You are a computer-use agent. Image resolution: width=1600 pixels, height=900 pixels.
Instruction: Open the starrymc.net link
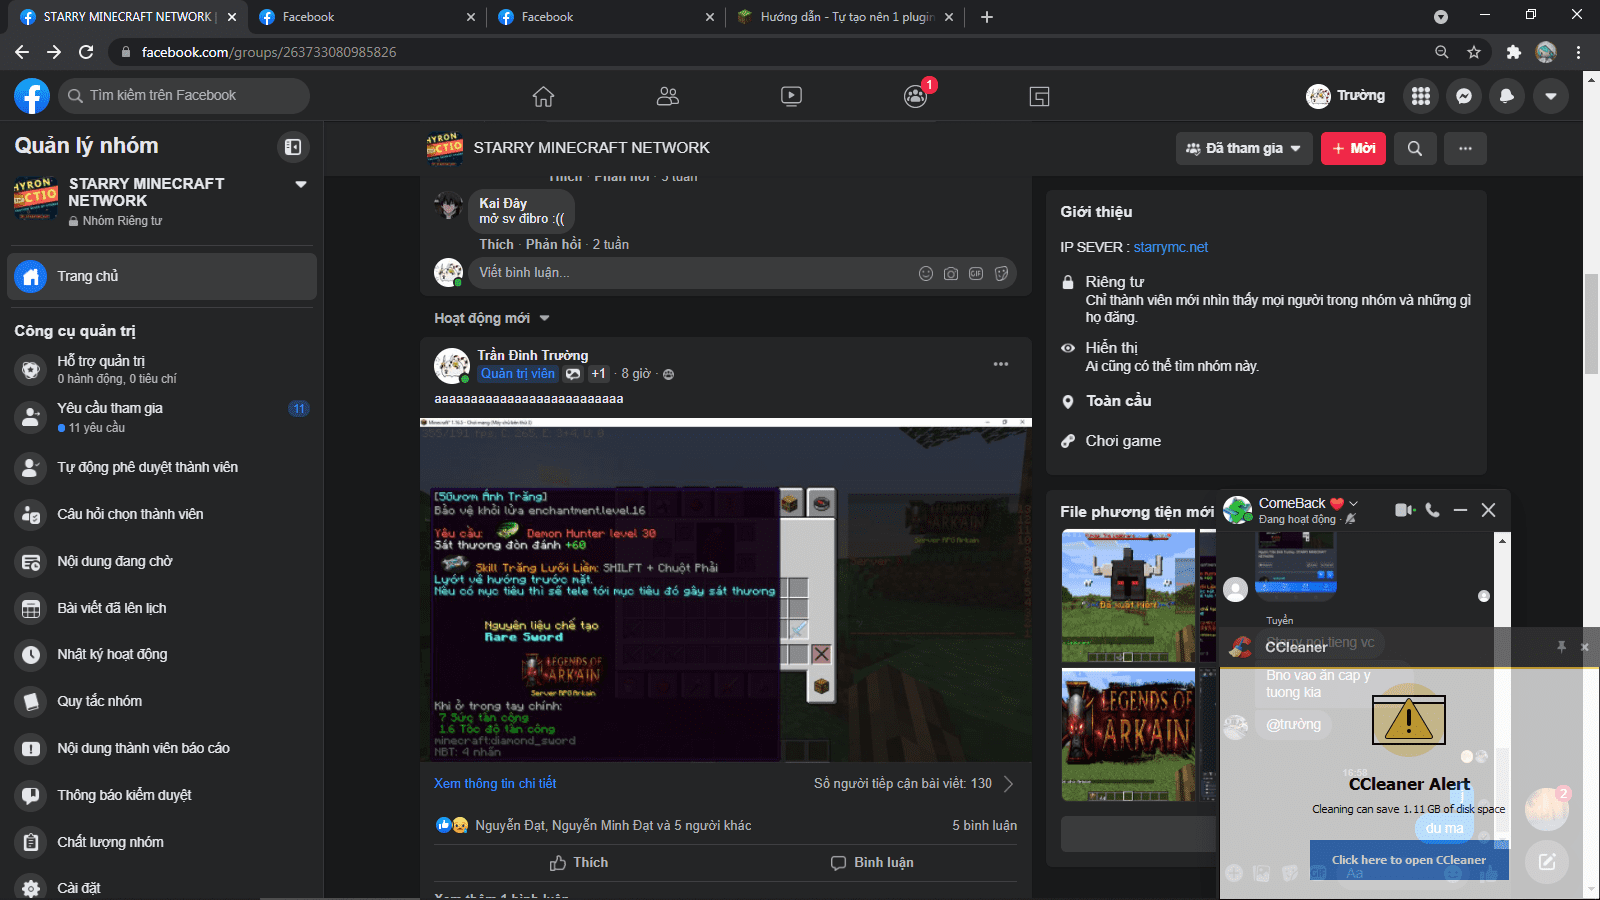coord(1170,247)
